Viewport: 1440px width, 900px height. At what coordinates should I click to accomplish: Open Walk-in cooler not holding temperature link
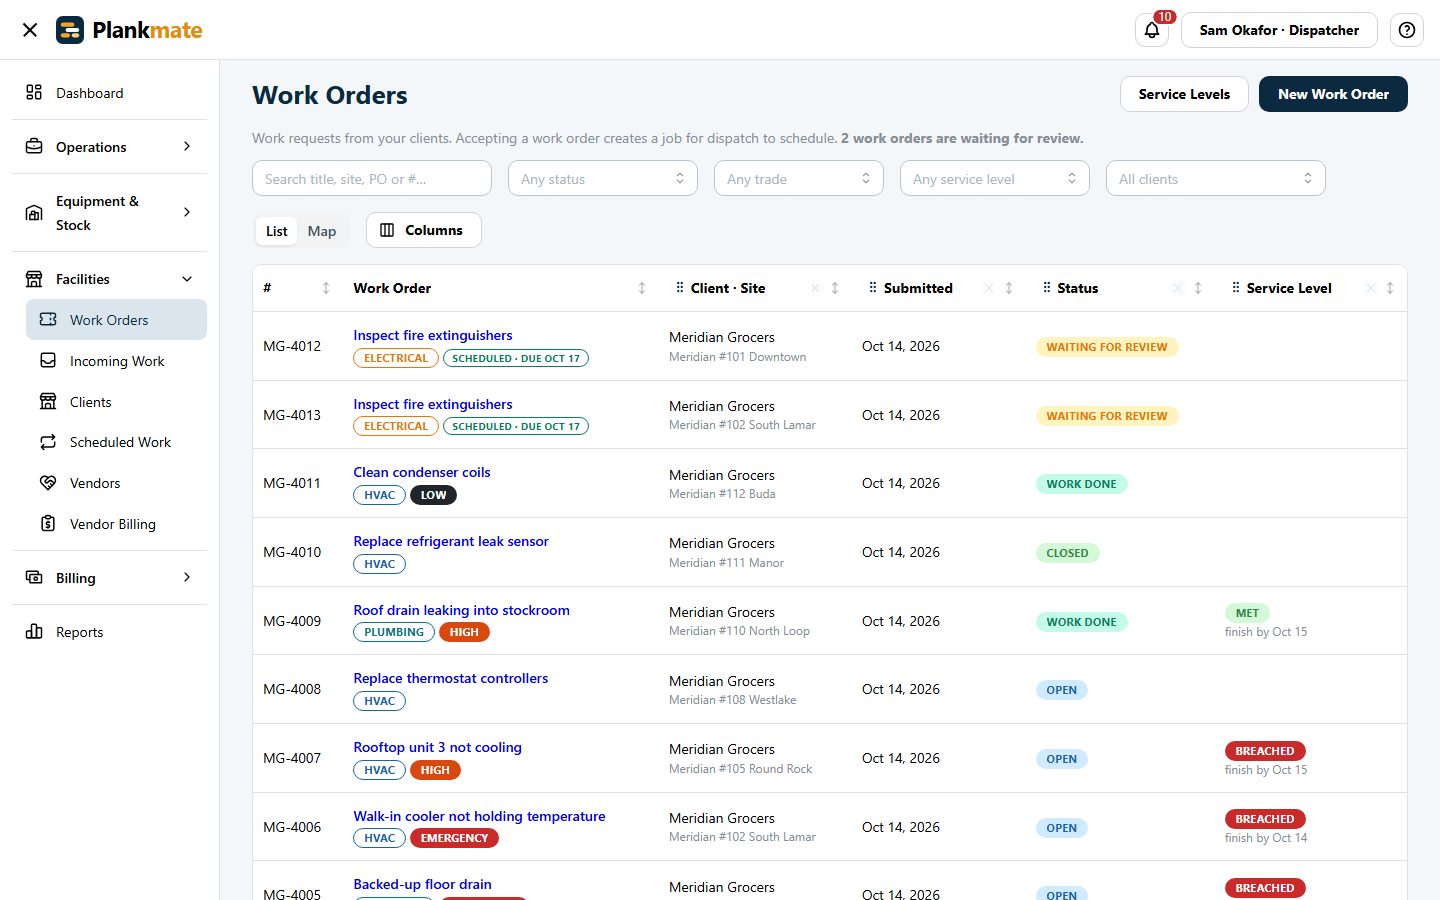point(479,816)
